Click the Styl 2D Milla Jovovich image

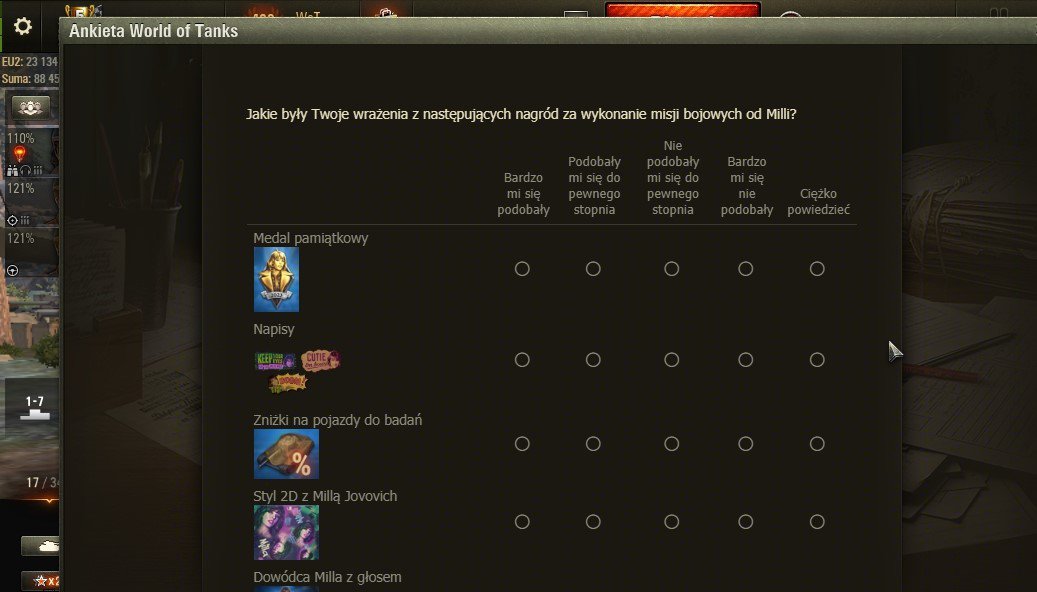tap(286, 532)
